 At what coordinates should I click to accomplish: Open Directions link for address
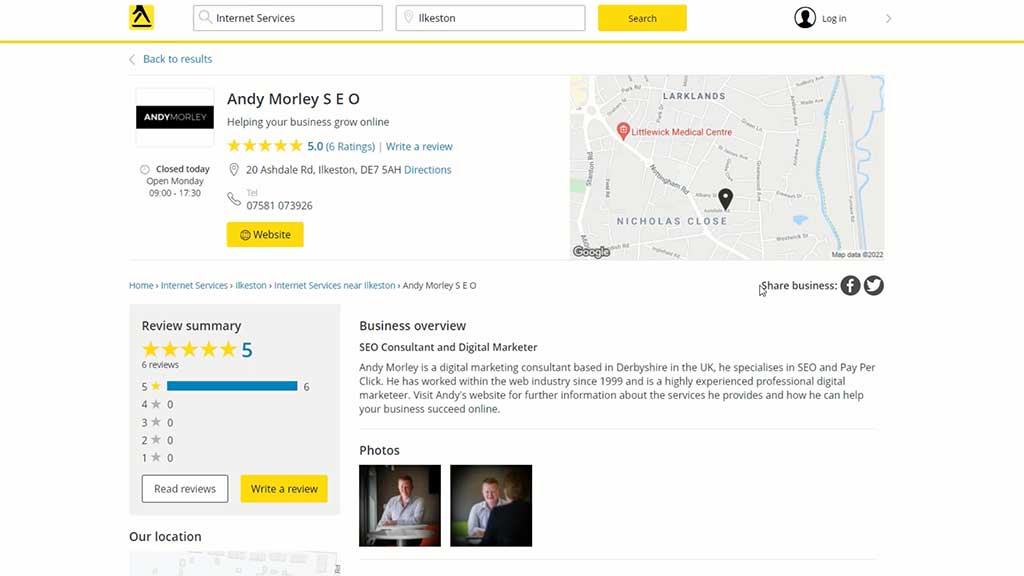(x=427, y=170)
